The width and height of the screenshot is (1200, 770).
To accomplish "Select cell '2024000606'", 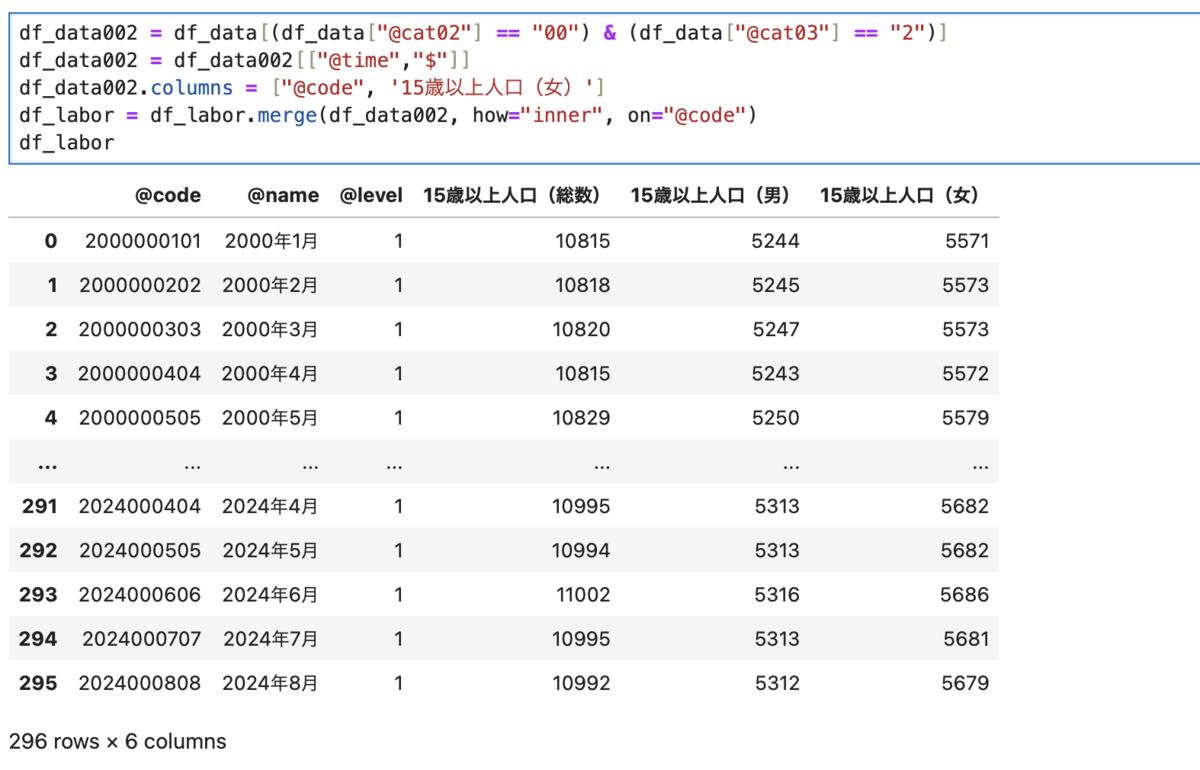I will pos(140,594).
